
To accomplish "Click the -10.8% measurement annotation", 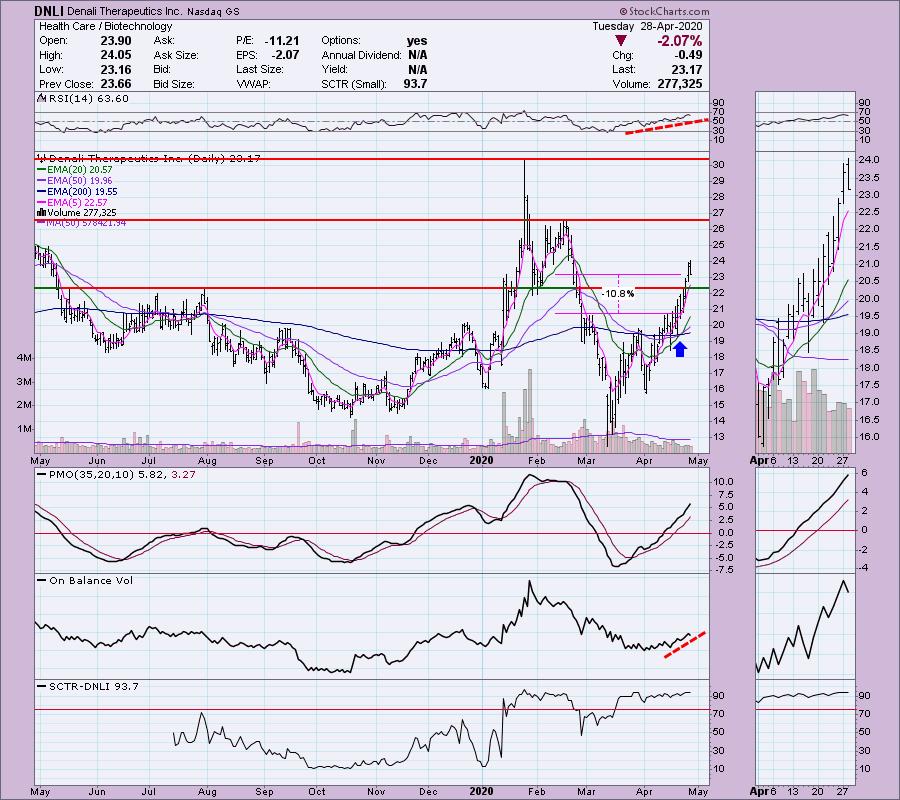I will point(618,293).
